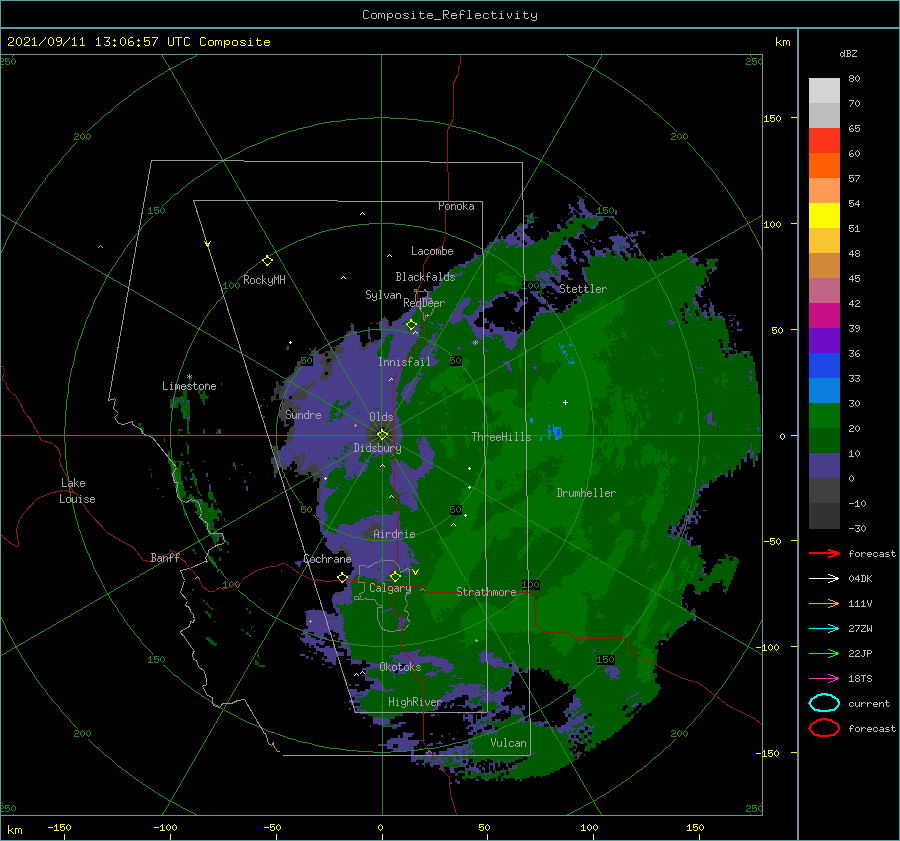900x841 pixels.
Task: Click the 45 dBZ pink color swatch
Action: pyautogui.click(x=824, y=290)
